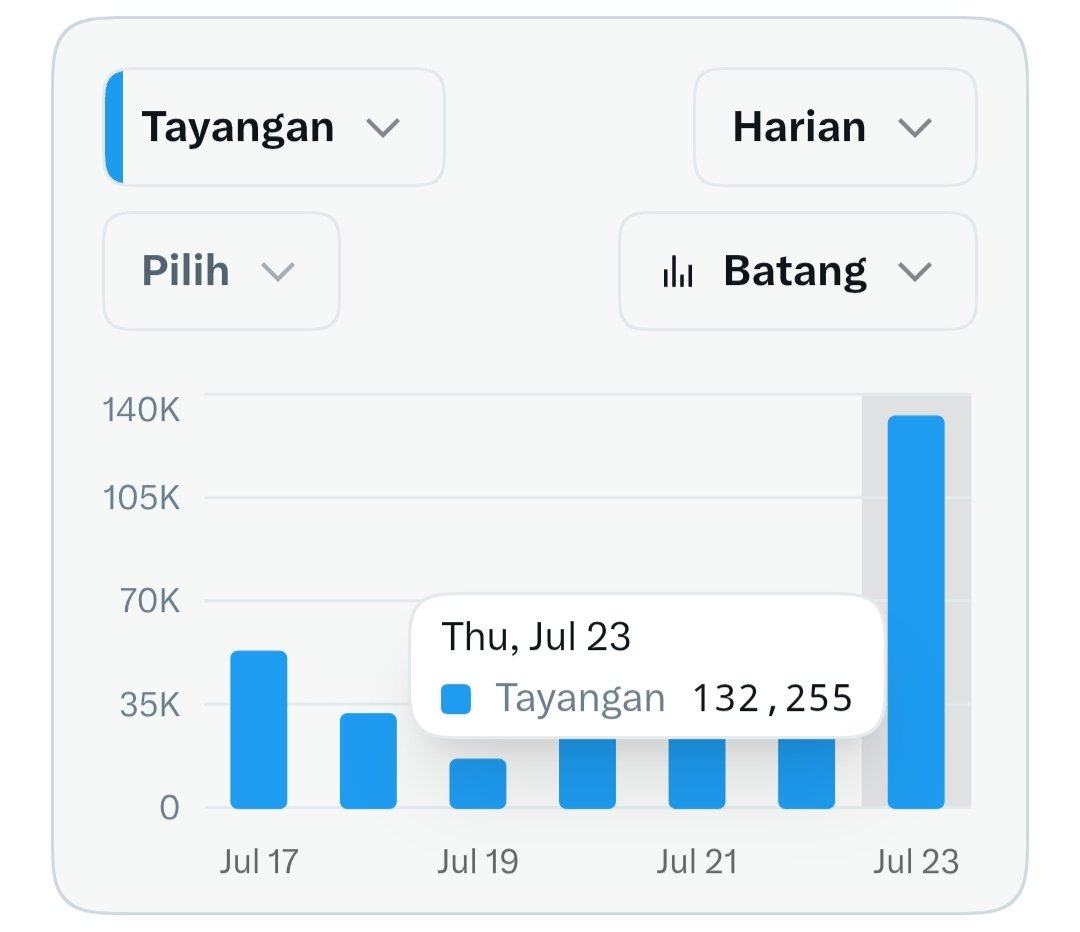
Task: Click the '132,255' tooltip value
Action: point(773,698)
